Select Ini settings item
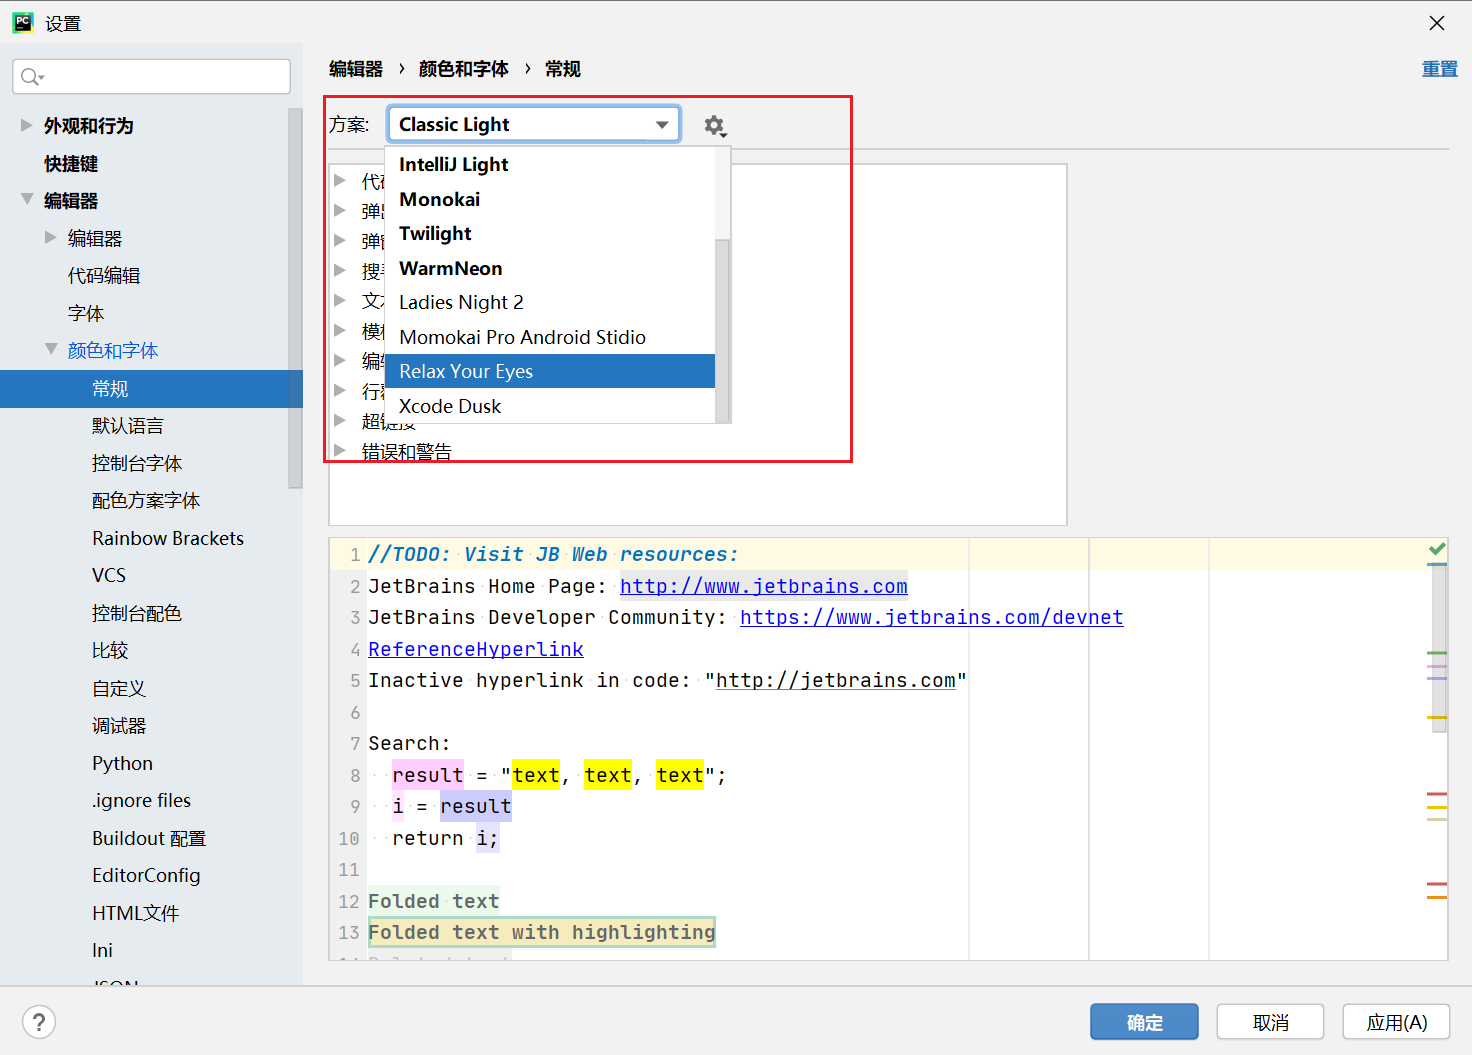This screenshot has height=1055, width=1472. [x=103, y=950]
